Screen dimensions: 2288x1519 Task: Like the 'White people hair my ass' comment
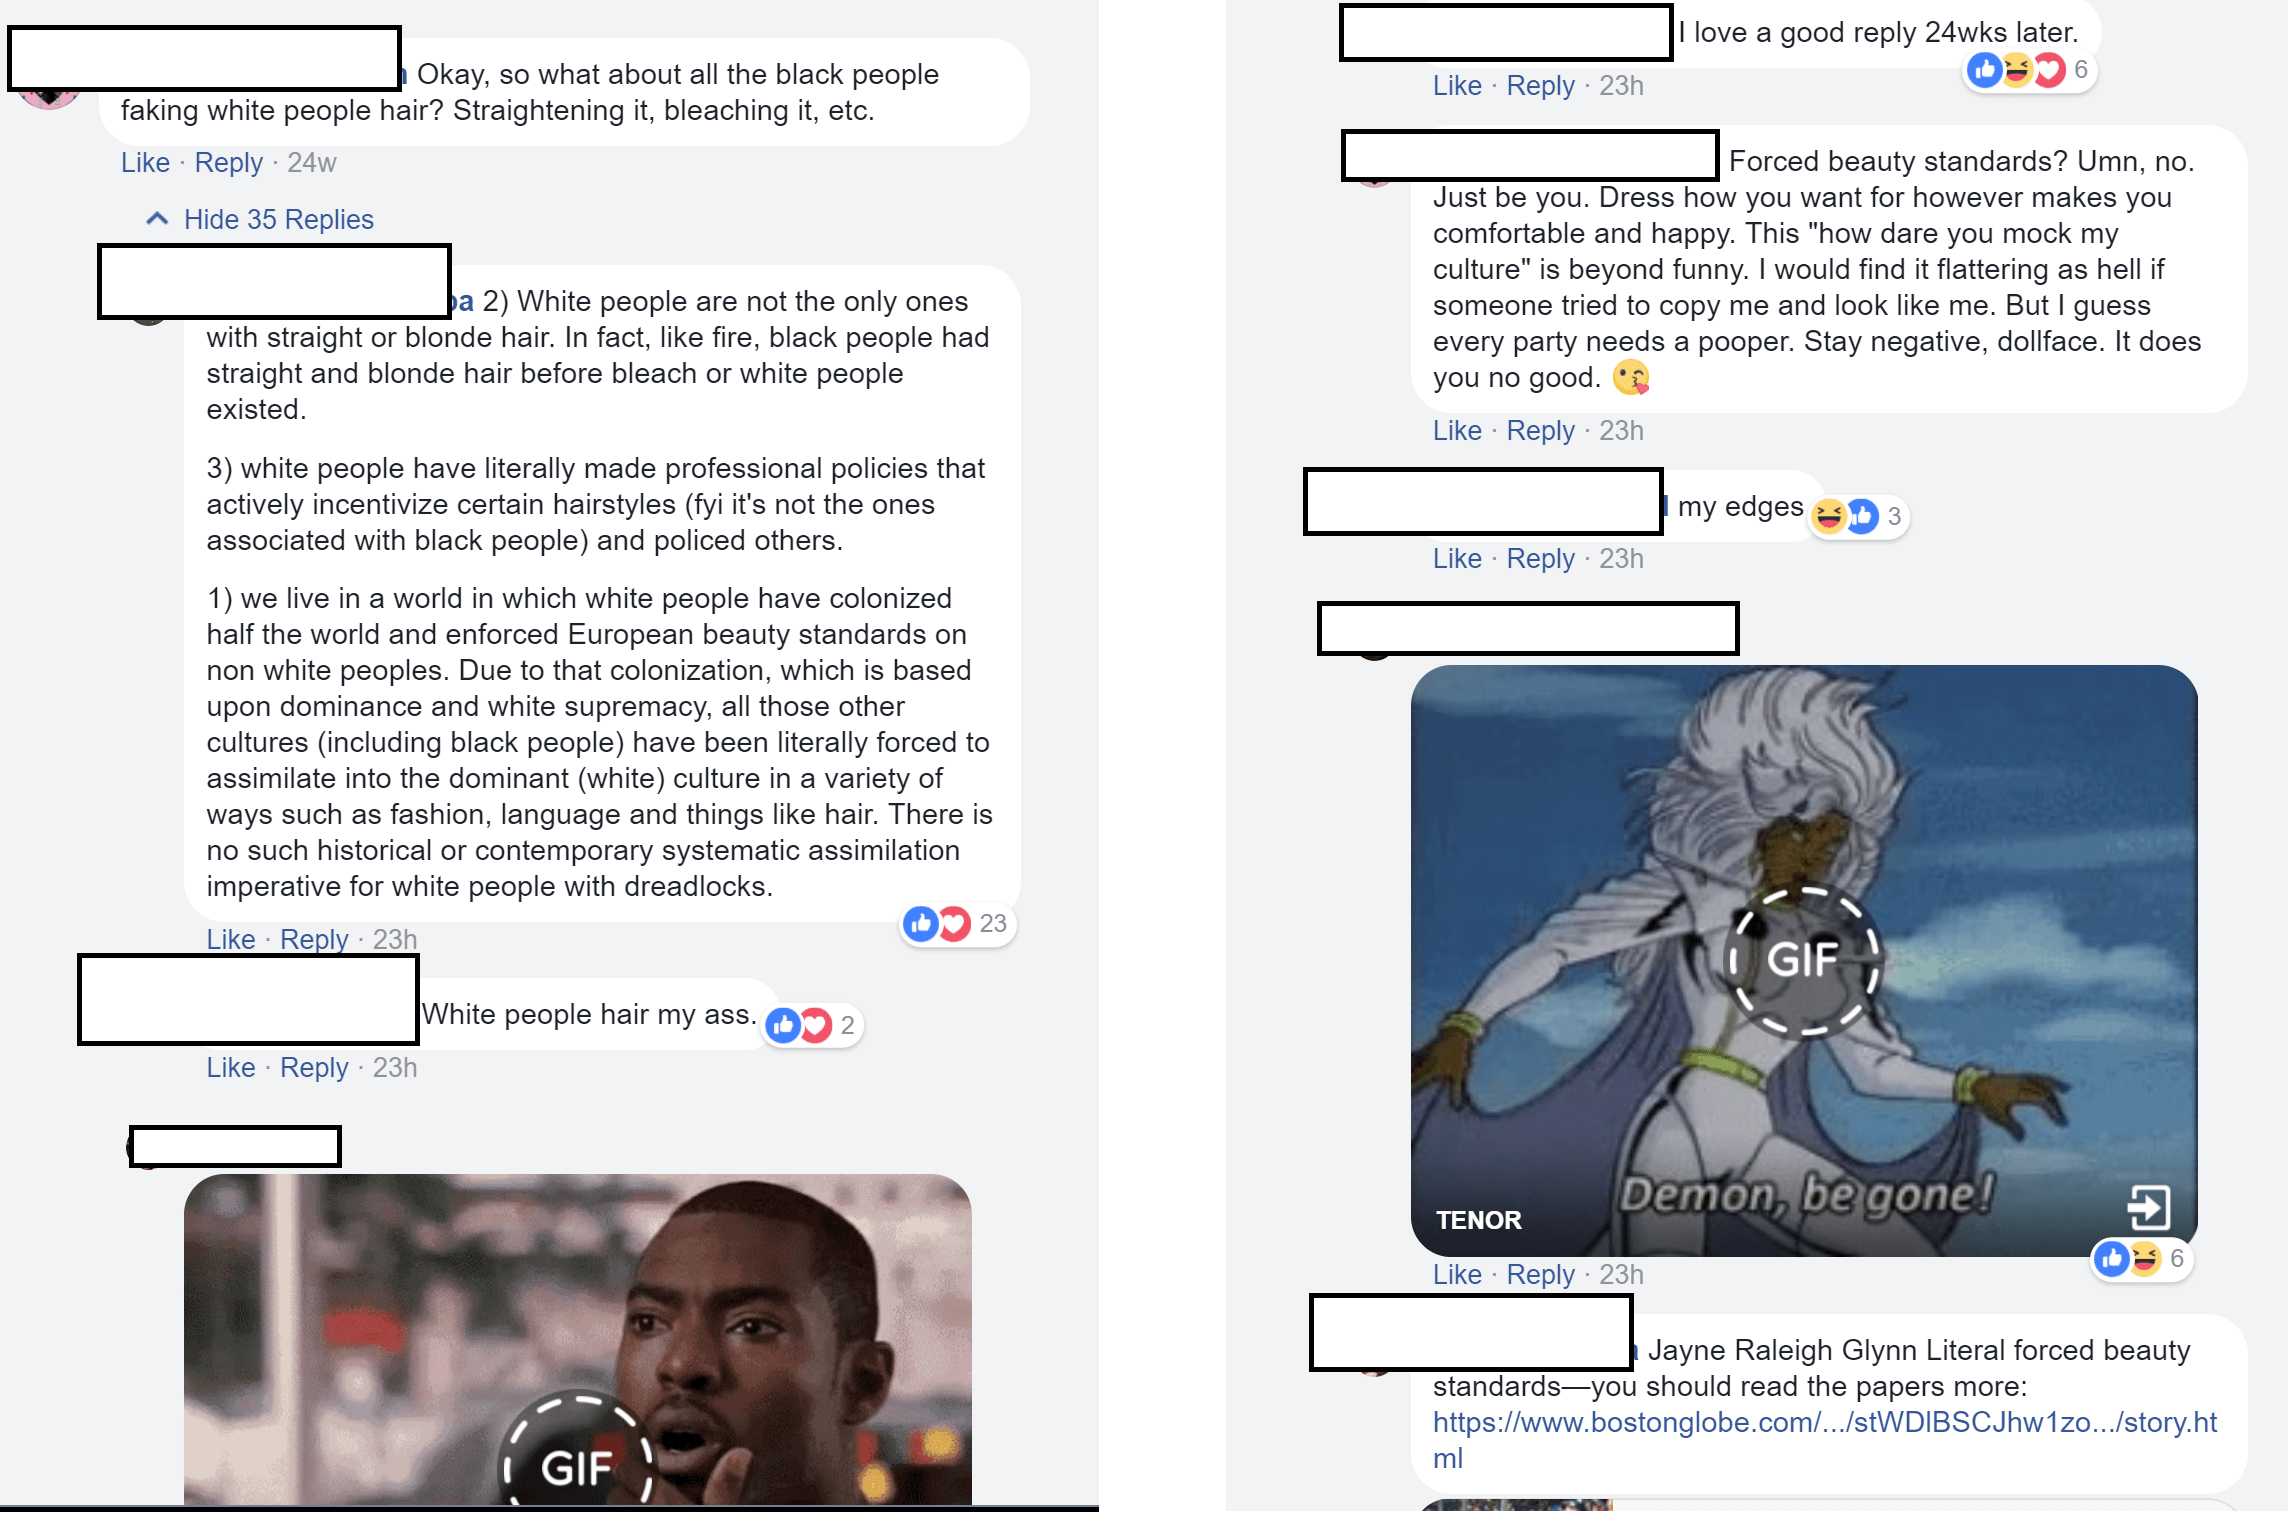click(x=231, y=1067)
